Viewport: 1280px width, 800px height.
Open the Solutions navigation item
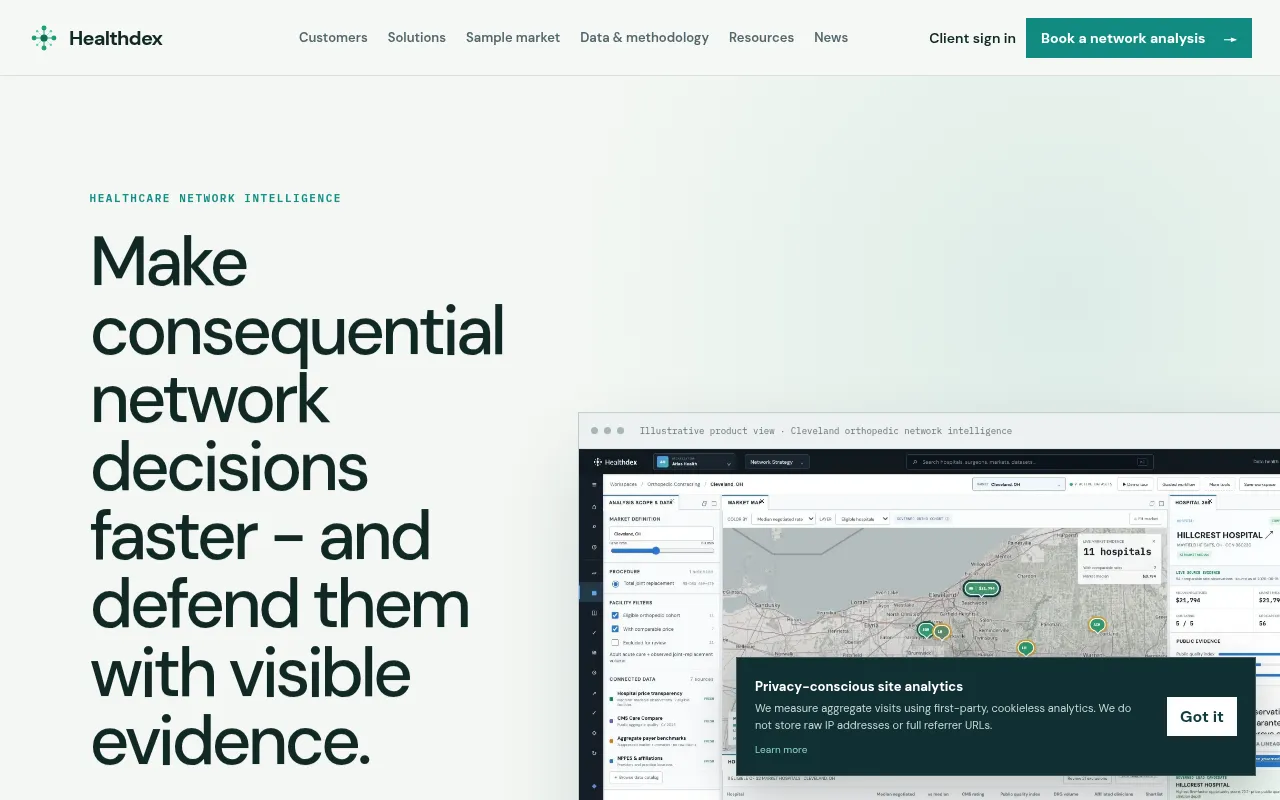(x=417, y=38)
